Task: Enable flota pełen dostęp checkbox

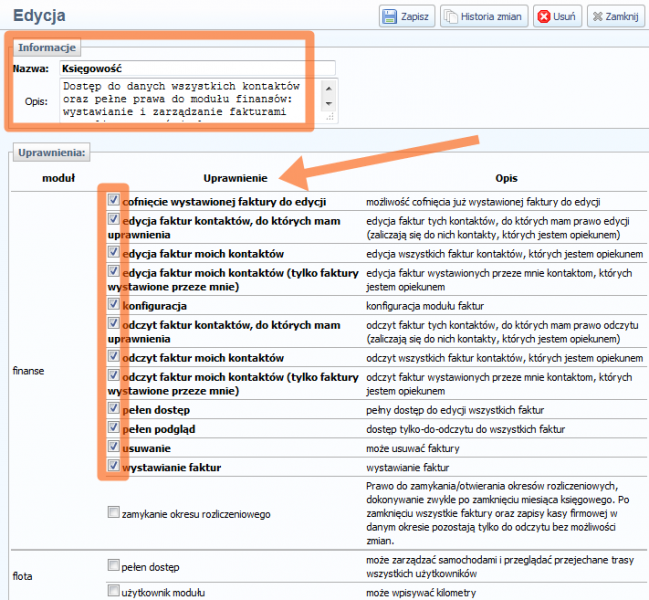Action: coord(113,566)
